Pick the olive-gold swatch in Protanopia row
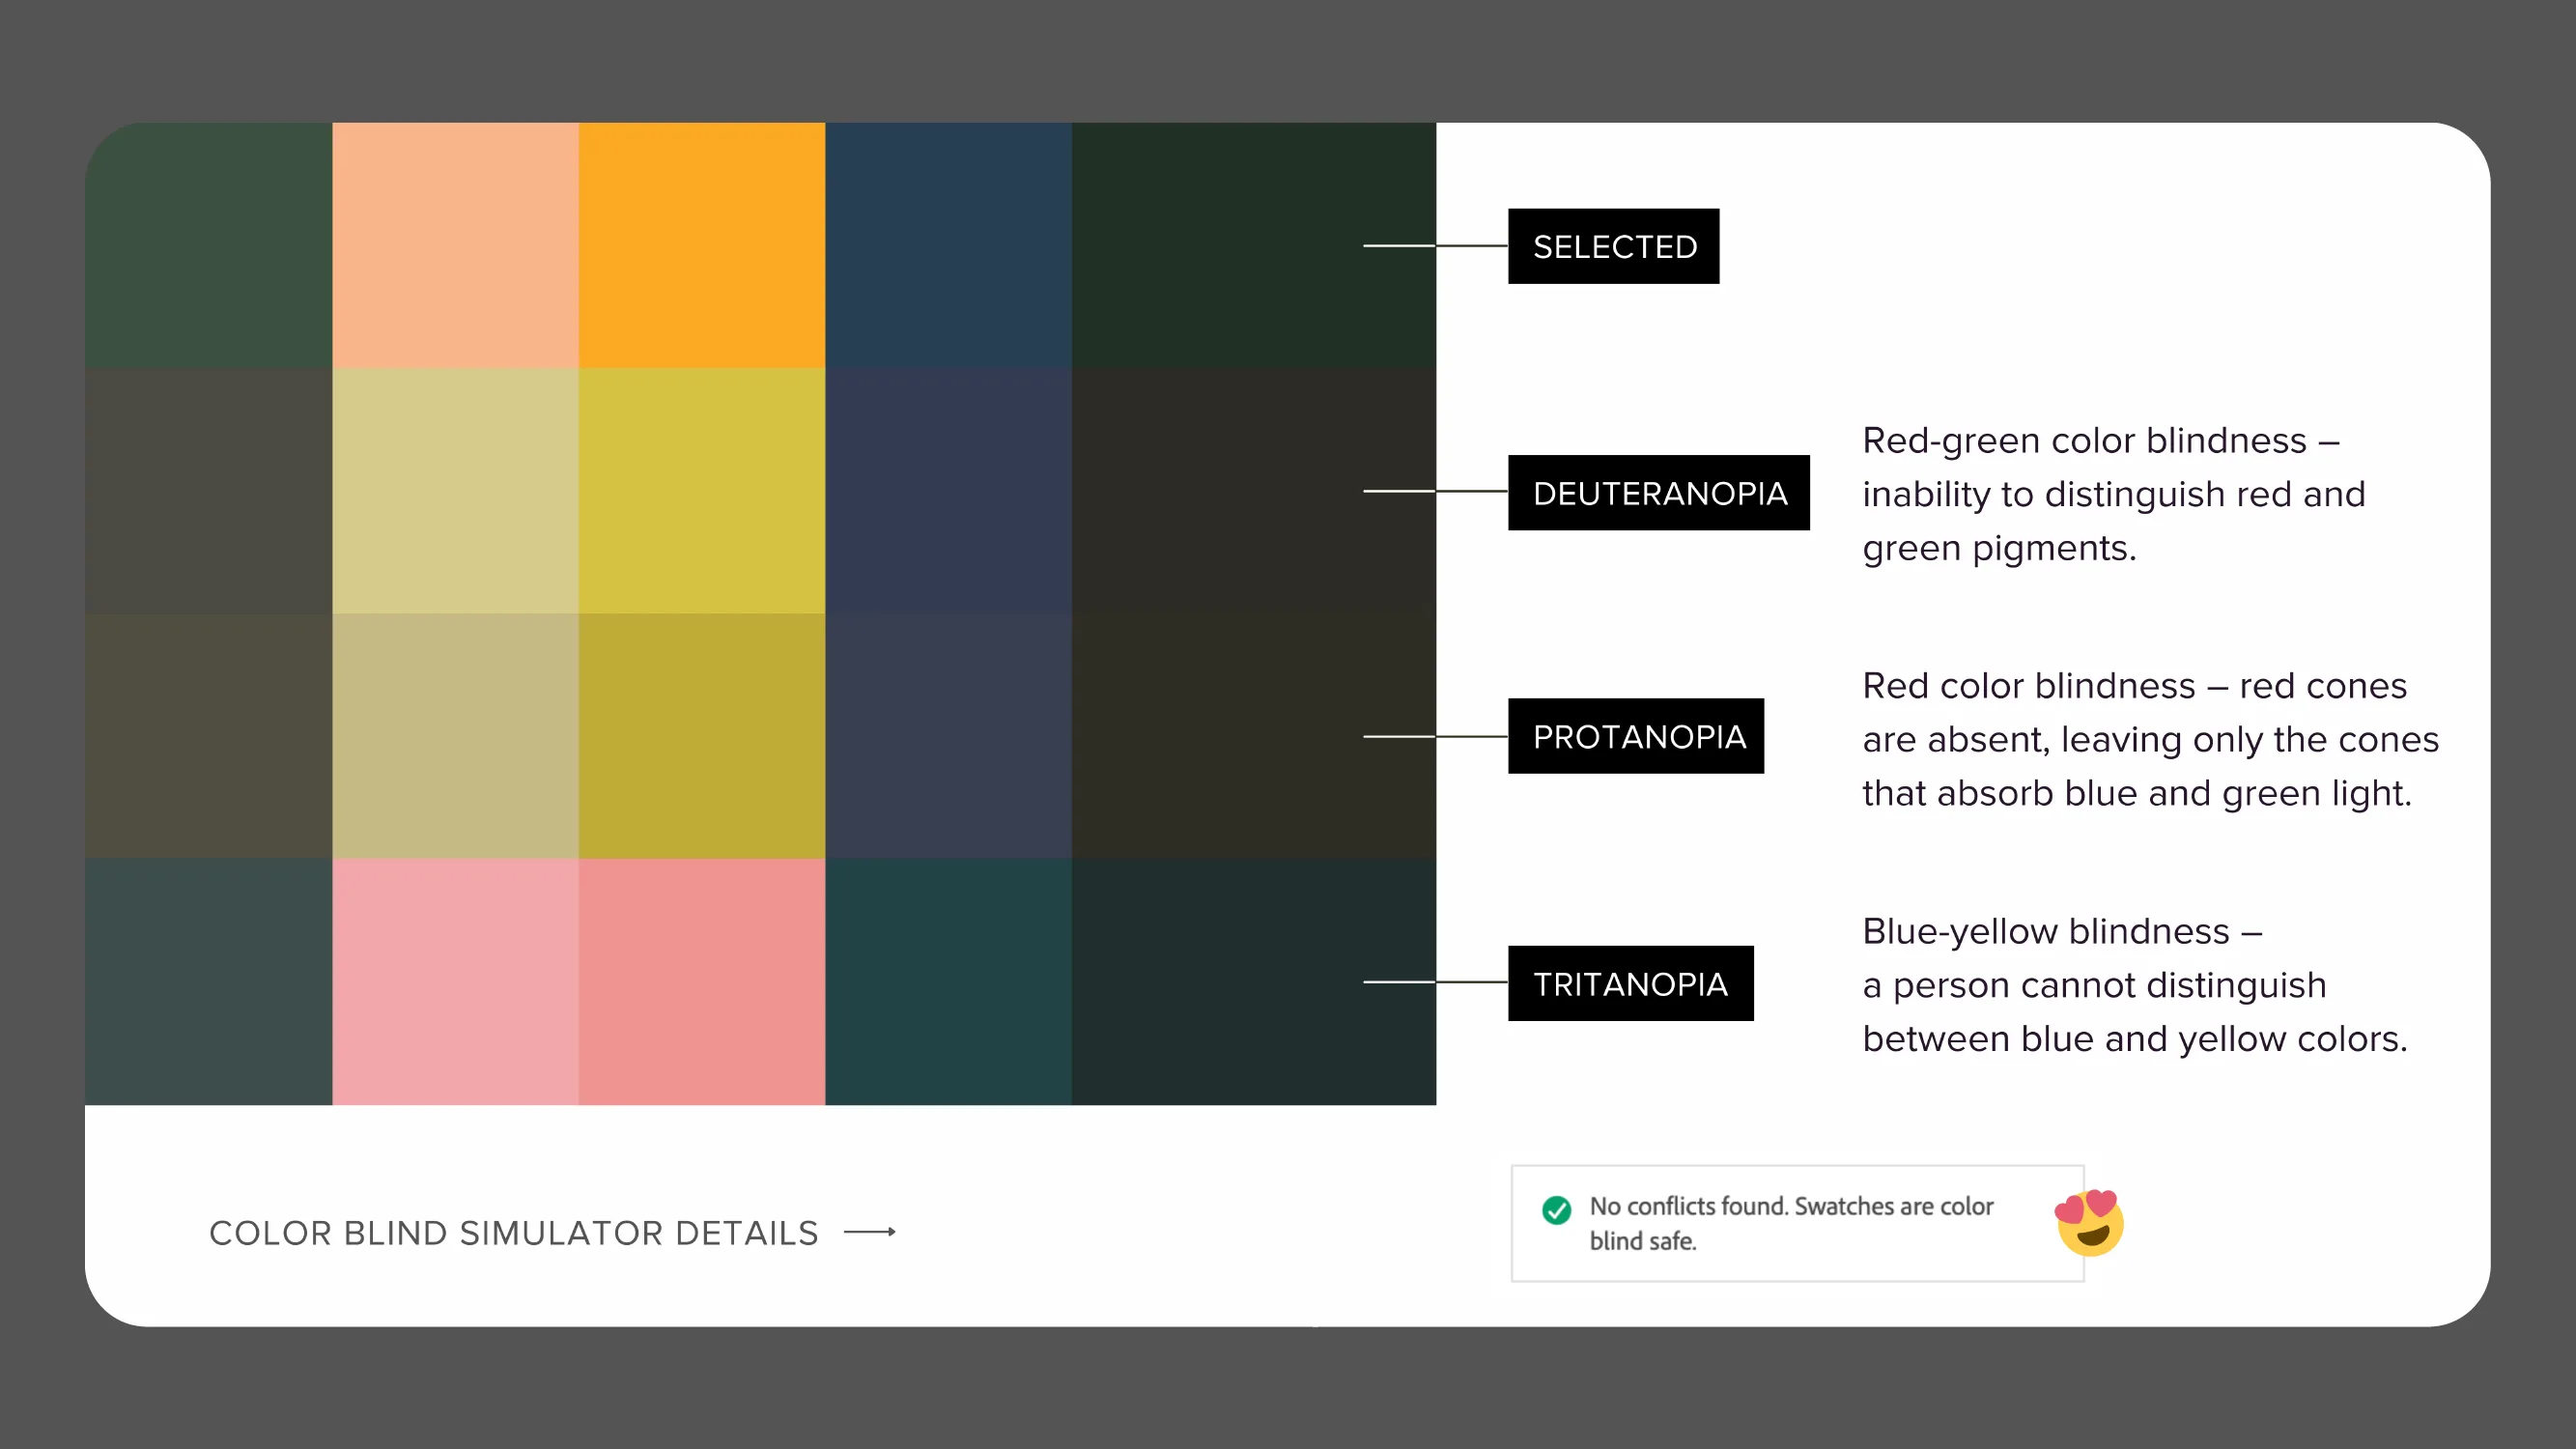The height and width of the screenshot is (1449, 2576). pos(701,736)
